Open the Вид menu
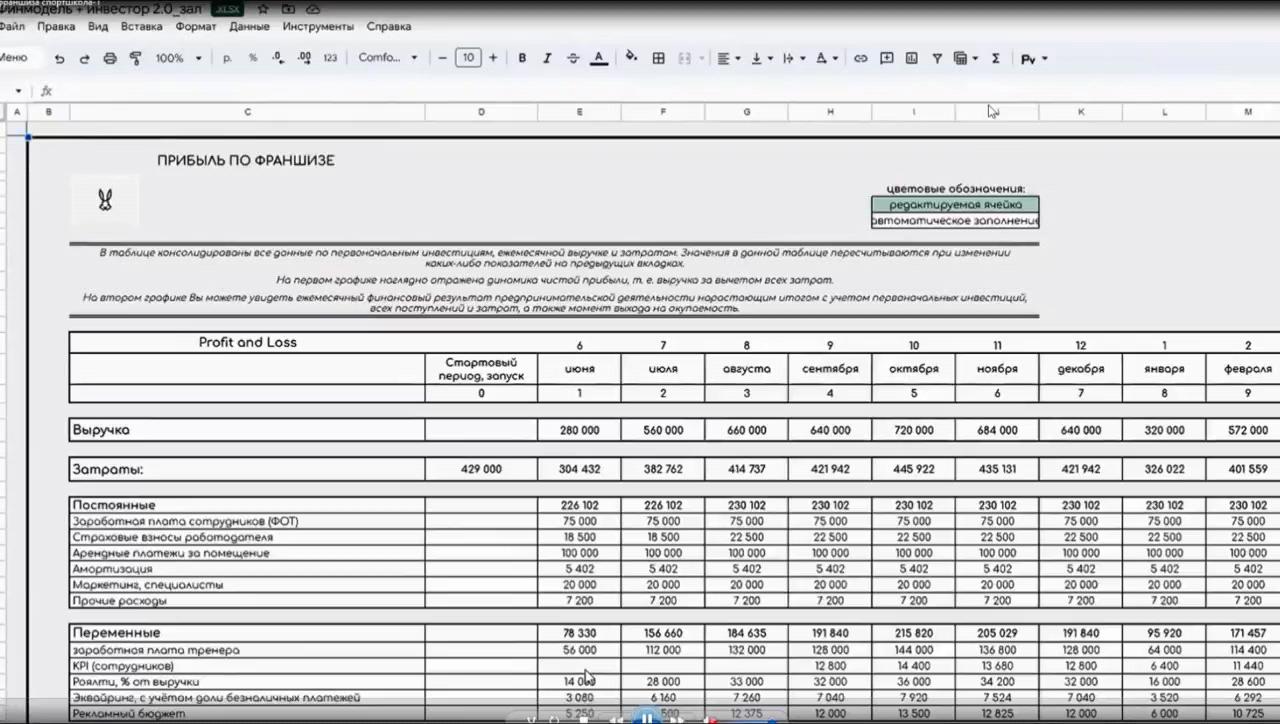Image resolution: width=1280 pixels, height=724 pixels. [x=98, y=27]
